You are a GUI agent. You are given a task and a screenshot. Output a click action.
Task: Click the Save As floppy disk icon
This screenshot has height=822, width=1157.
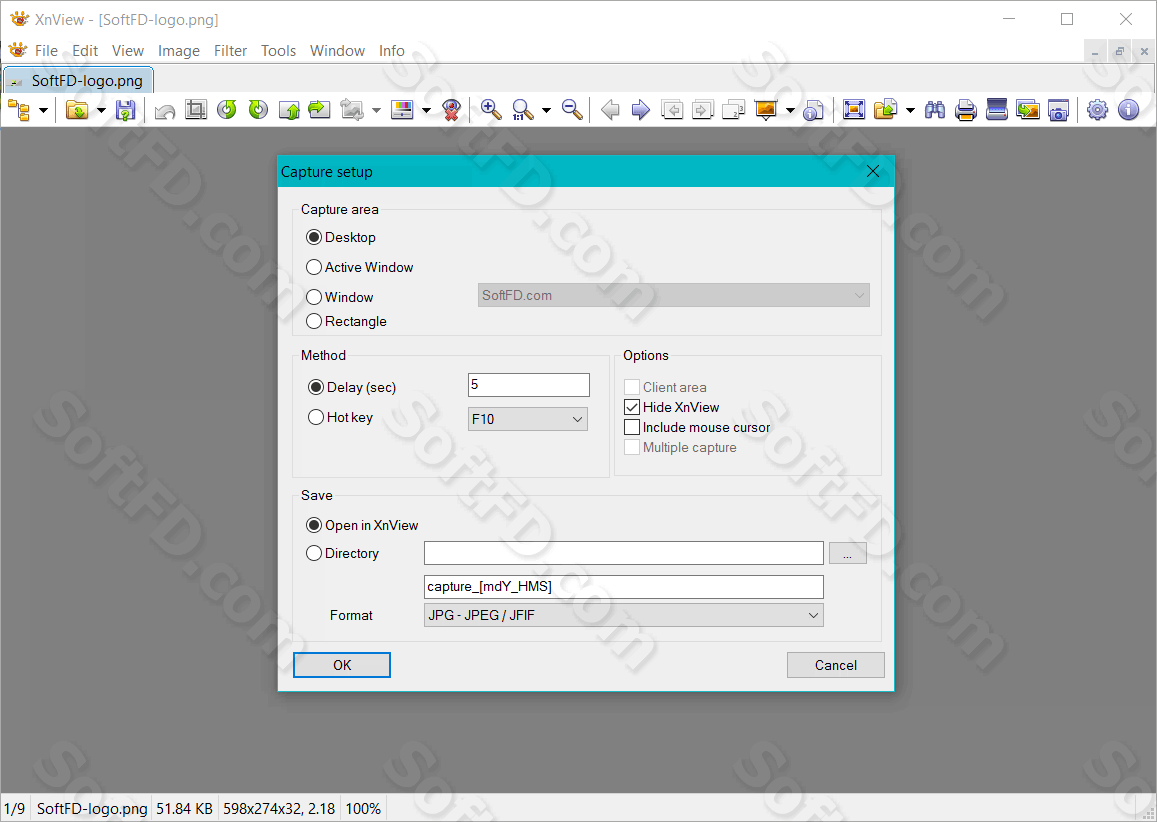125,111
